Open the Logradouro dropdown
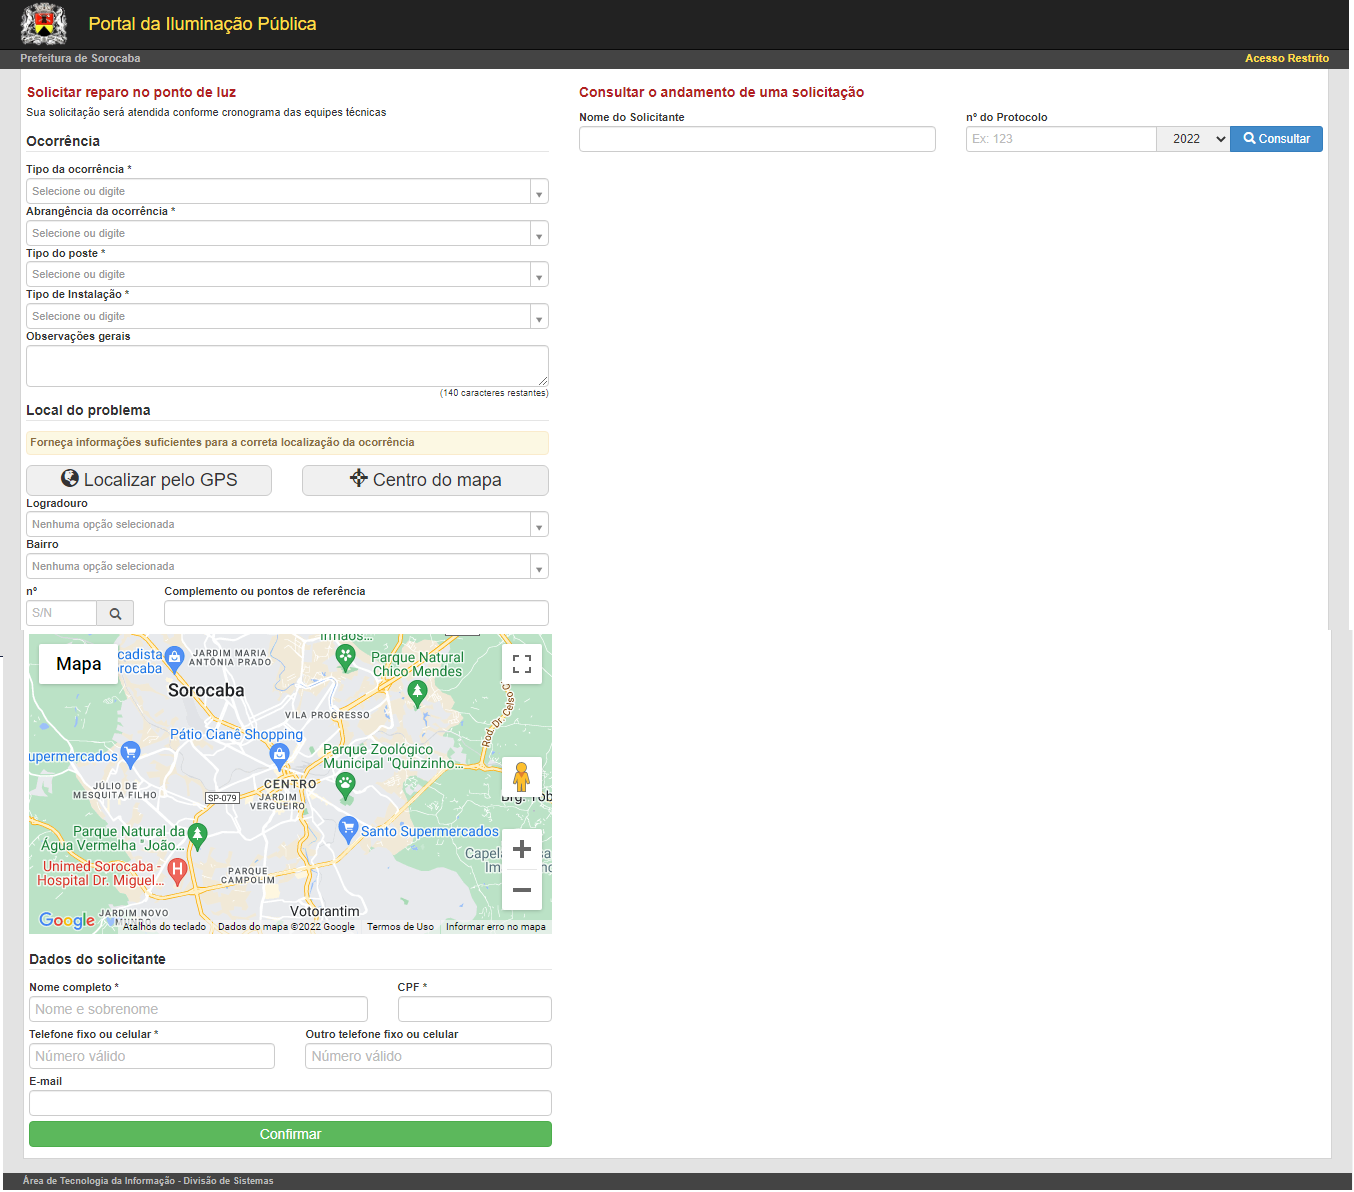Viewport: 1354px width, 1192px height. [x=287, y=524]
